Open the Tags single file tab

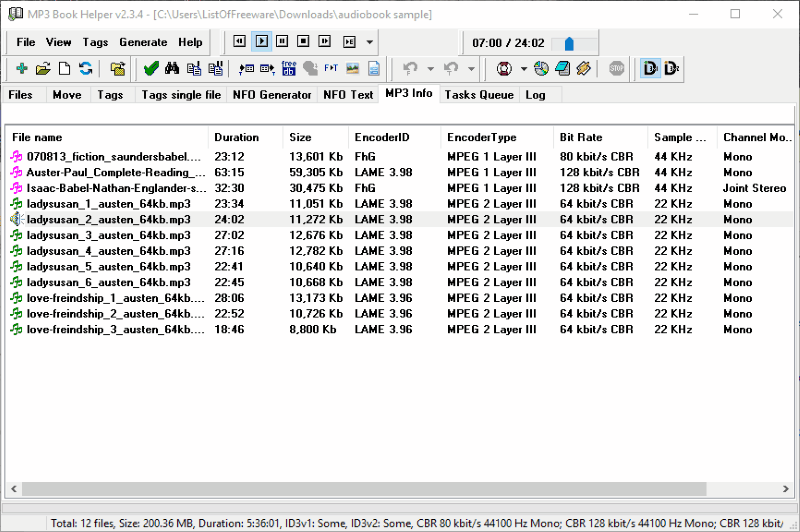tap(181, 95)
